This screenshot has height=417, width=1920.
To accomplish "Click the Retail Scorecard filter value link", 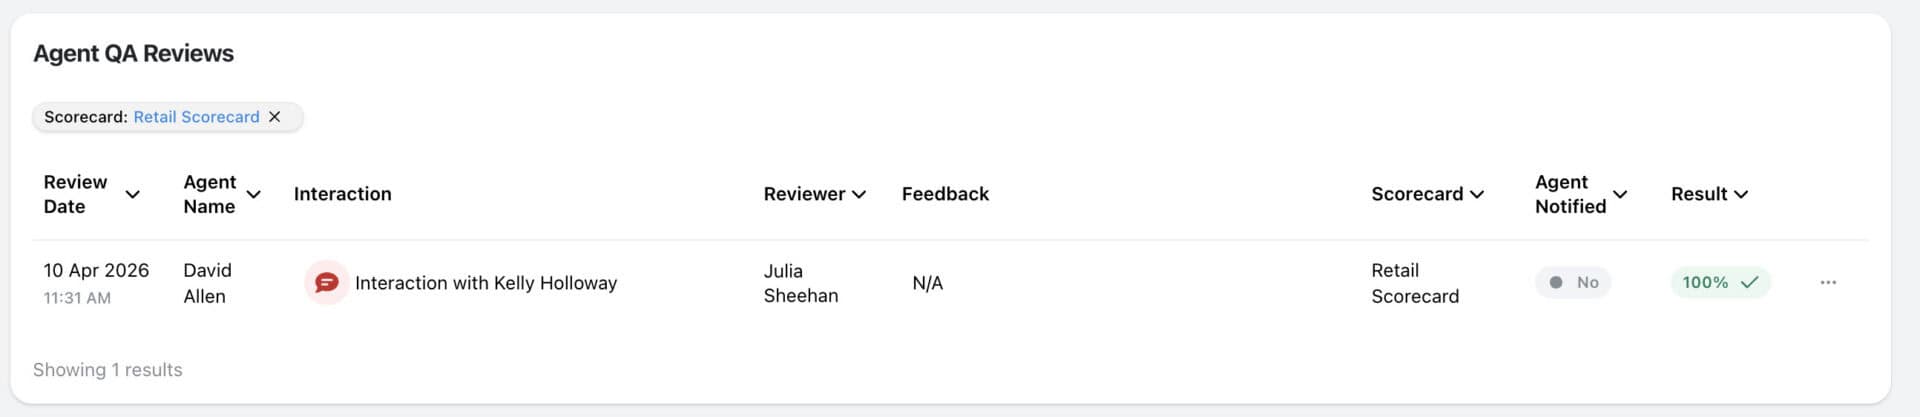I will tap(196, 117).
